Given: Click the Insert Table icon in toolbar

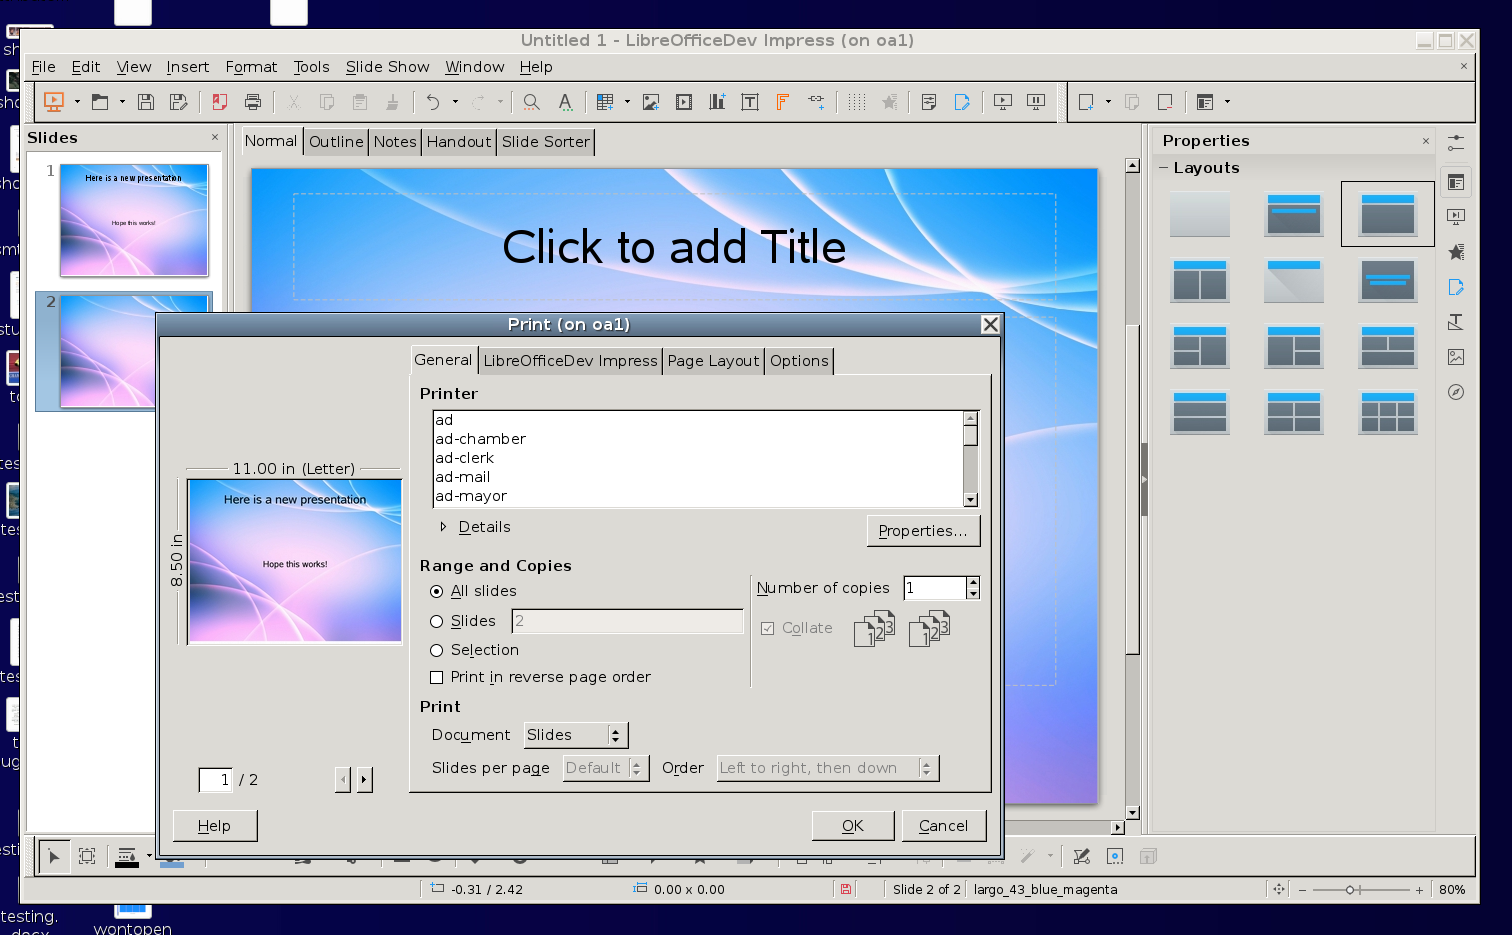Looking at the screenshot, I should pyautogui.click(x=605, y=102).
